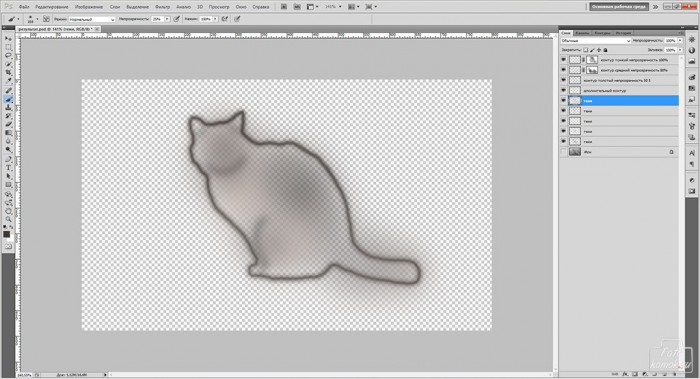The height and width of the screenshot is (379, 700).
Task: Open Mini Bridge from the application bar
Action: click(297, 7)
